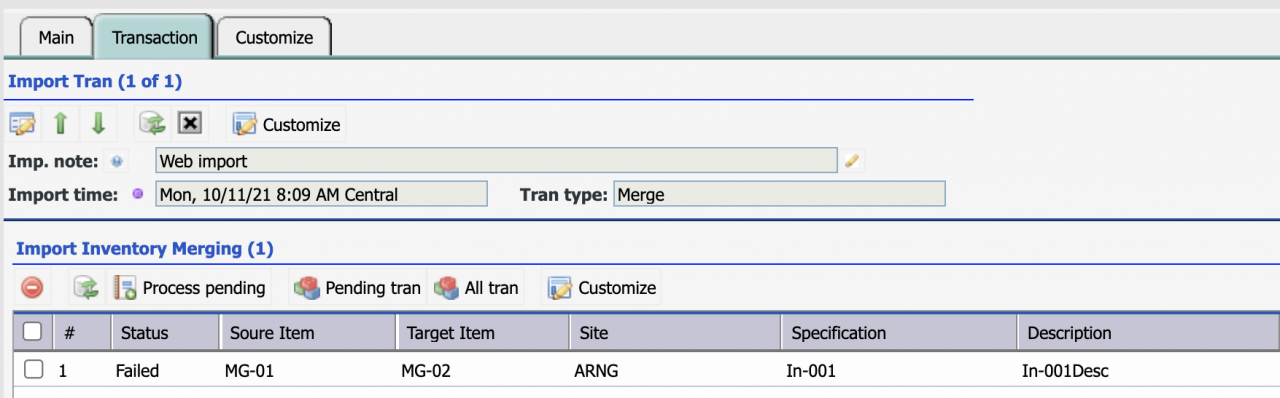Switch to the Main tab
The height and width of the screenshot is (398, 1280).
(x=56, y=37)
